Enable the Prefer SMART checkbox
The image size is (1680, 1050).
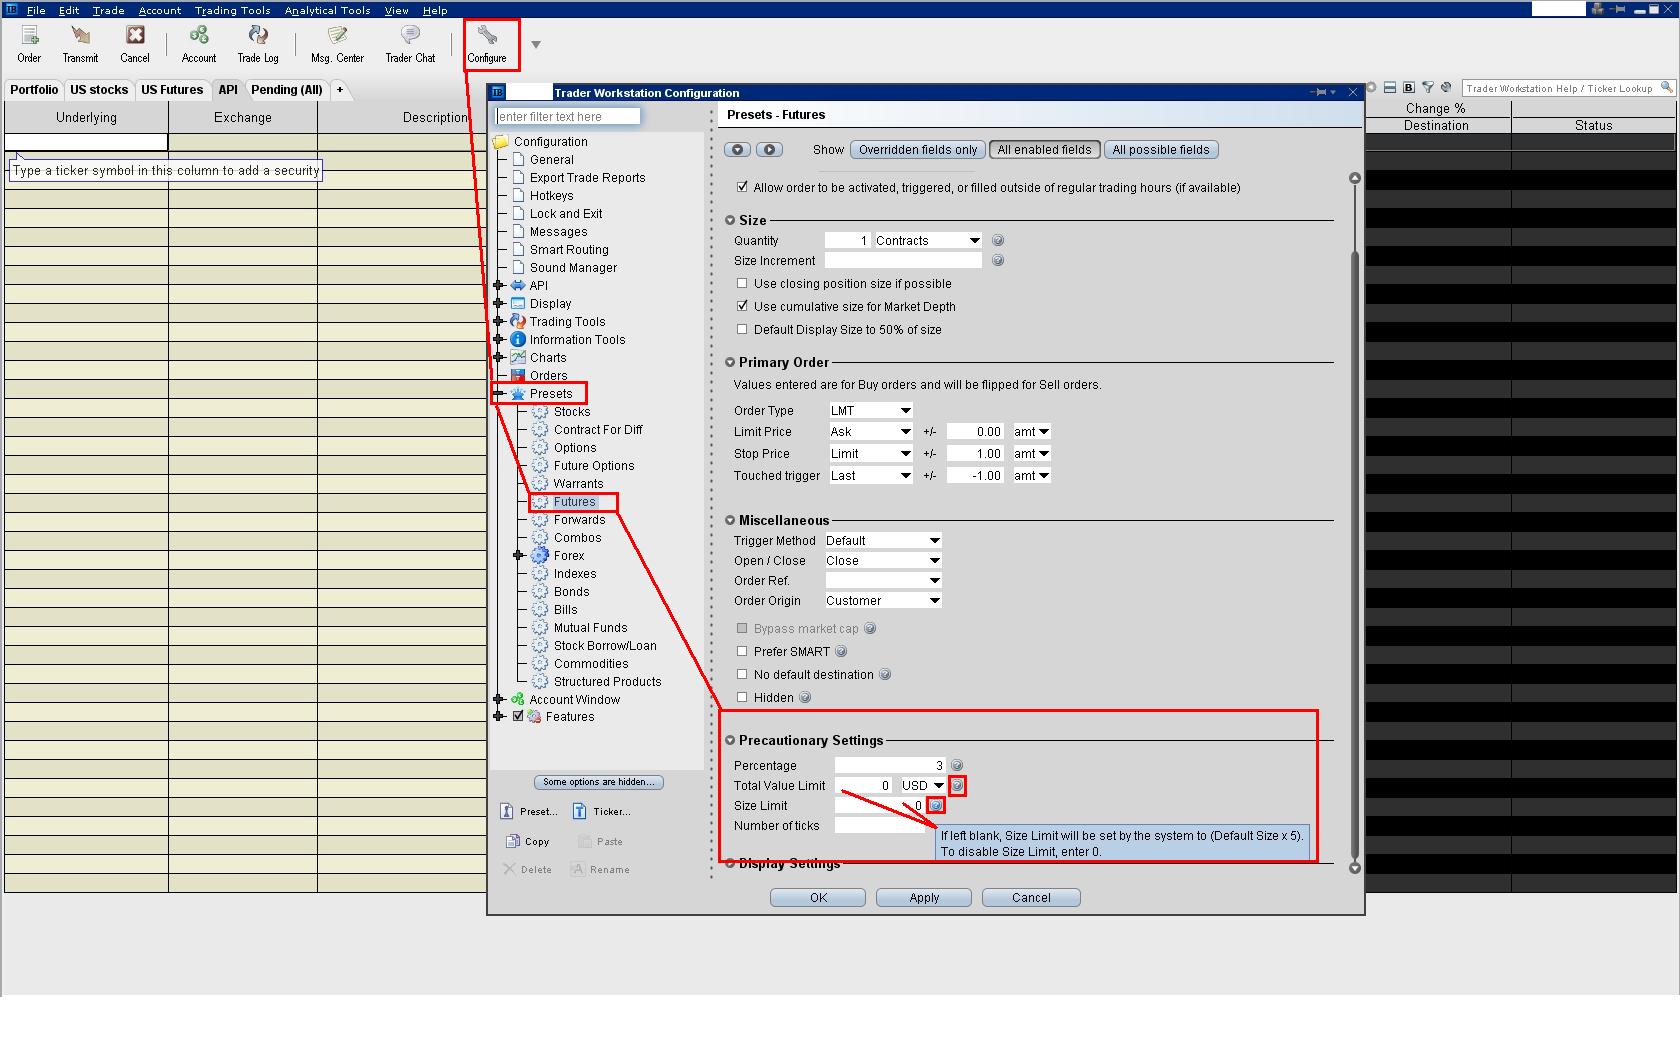pos(742,651)
